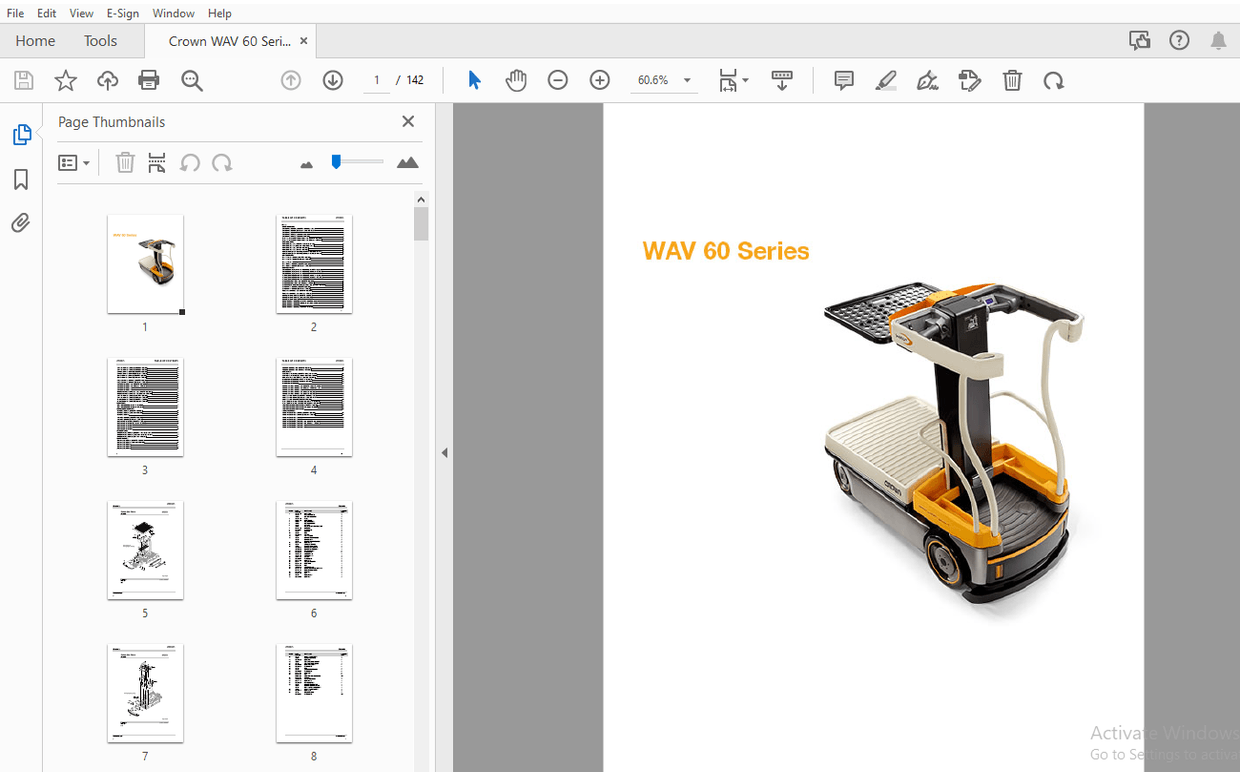Viewport: 1240px width, 772px height.
Task: View the Attachments panel
Action: (x=21, y=222)
